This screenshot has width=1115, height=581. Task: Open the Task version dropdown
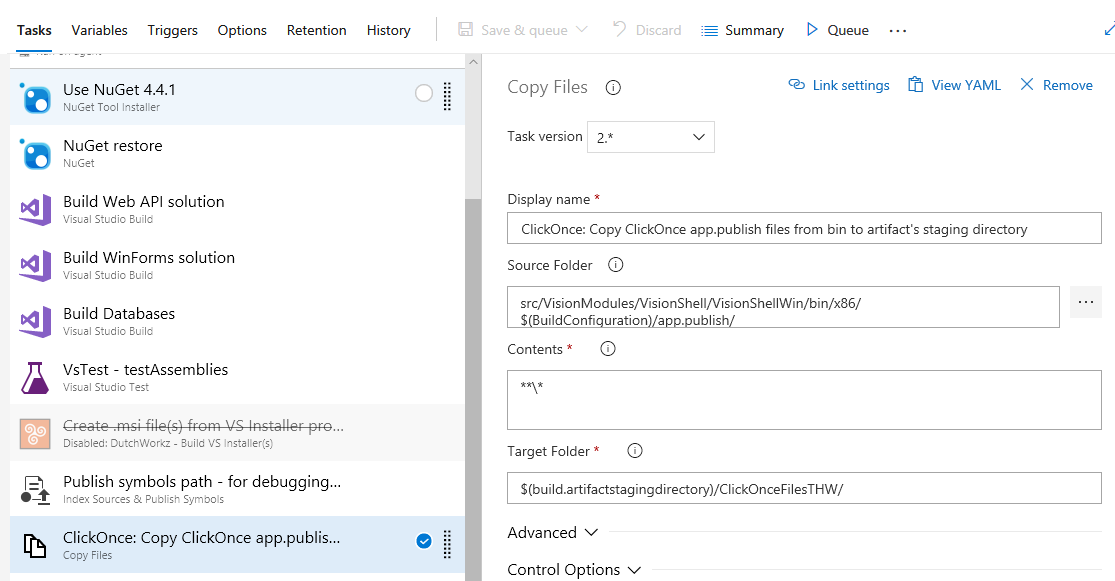(651, 137)
